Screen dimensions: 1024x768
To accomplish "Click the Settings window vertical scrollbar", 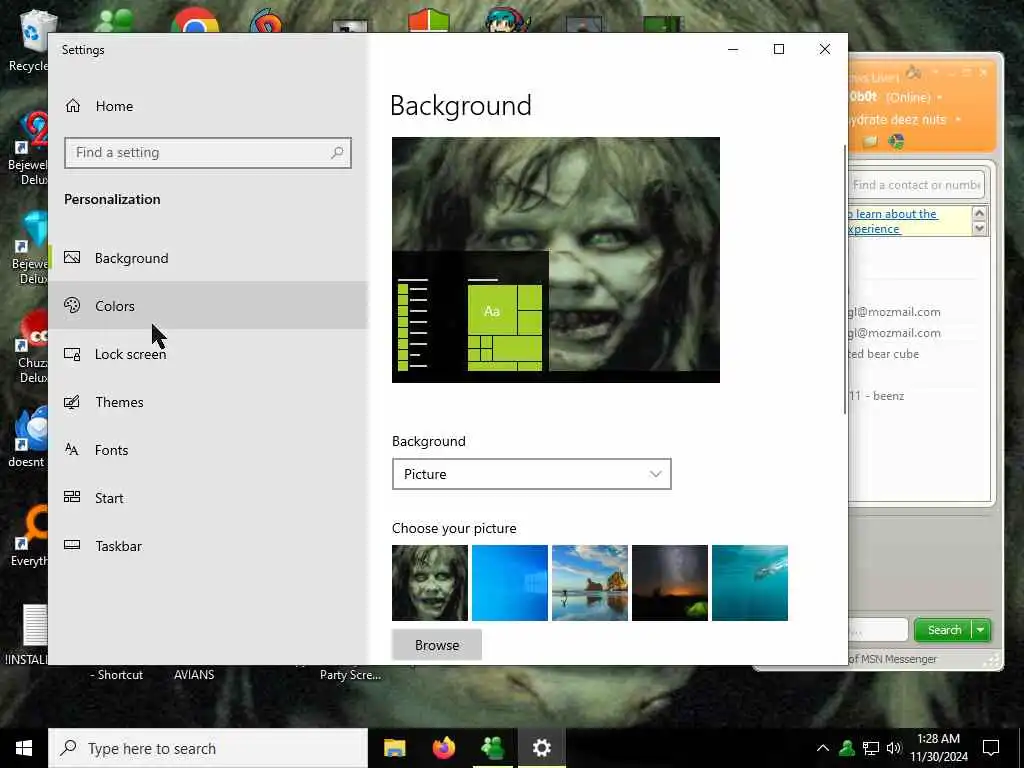I will point(845,280).
